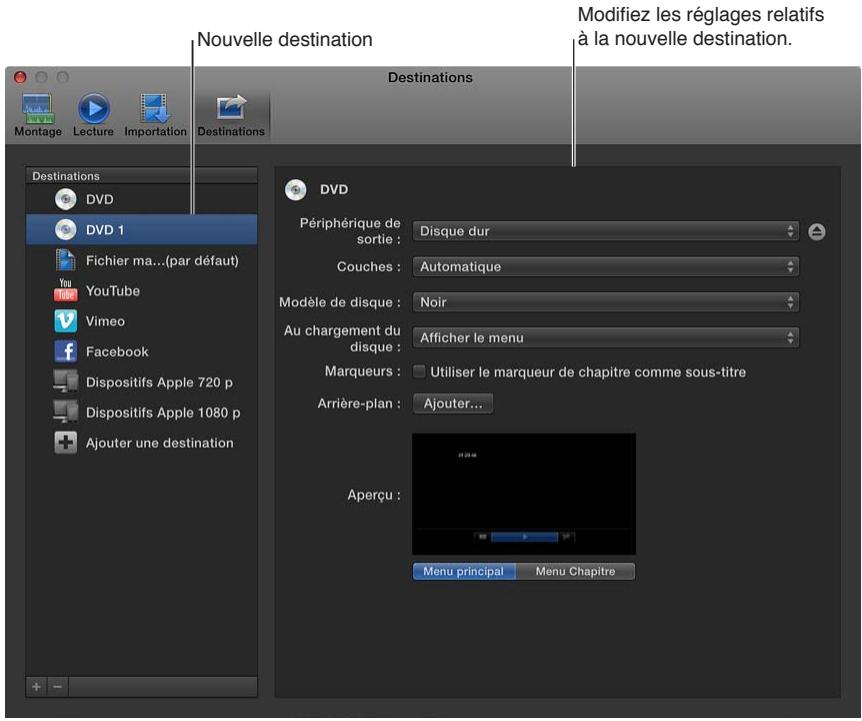Click the Dispositifs Apple 720 p devices icon
Viewport: 862px width, 721px height.
[66, 381]
